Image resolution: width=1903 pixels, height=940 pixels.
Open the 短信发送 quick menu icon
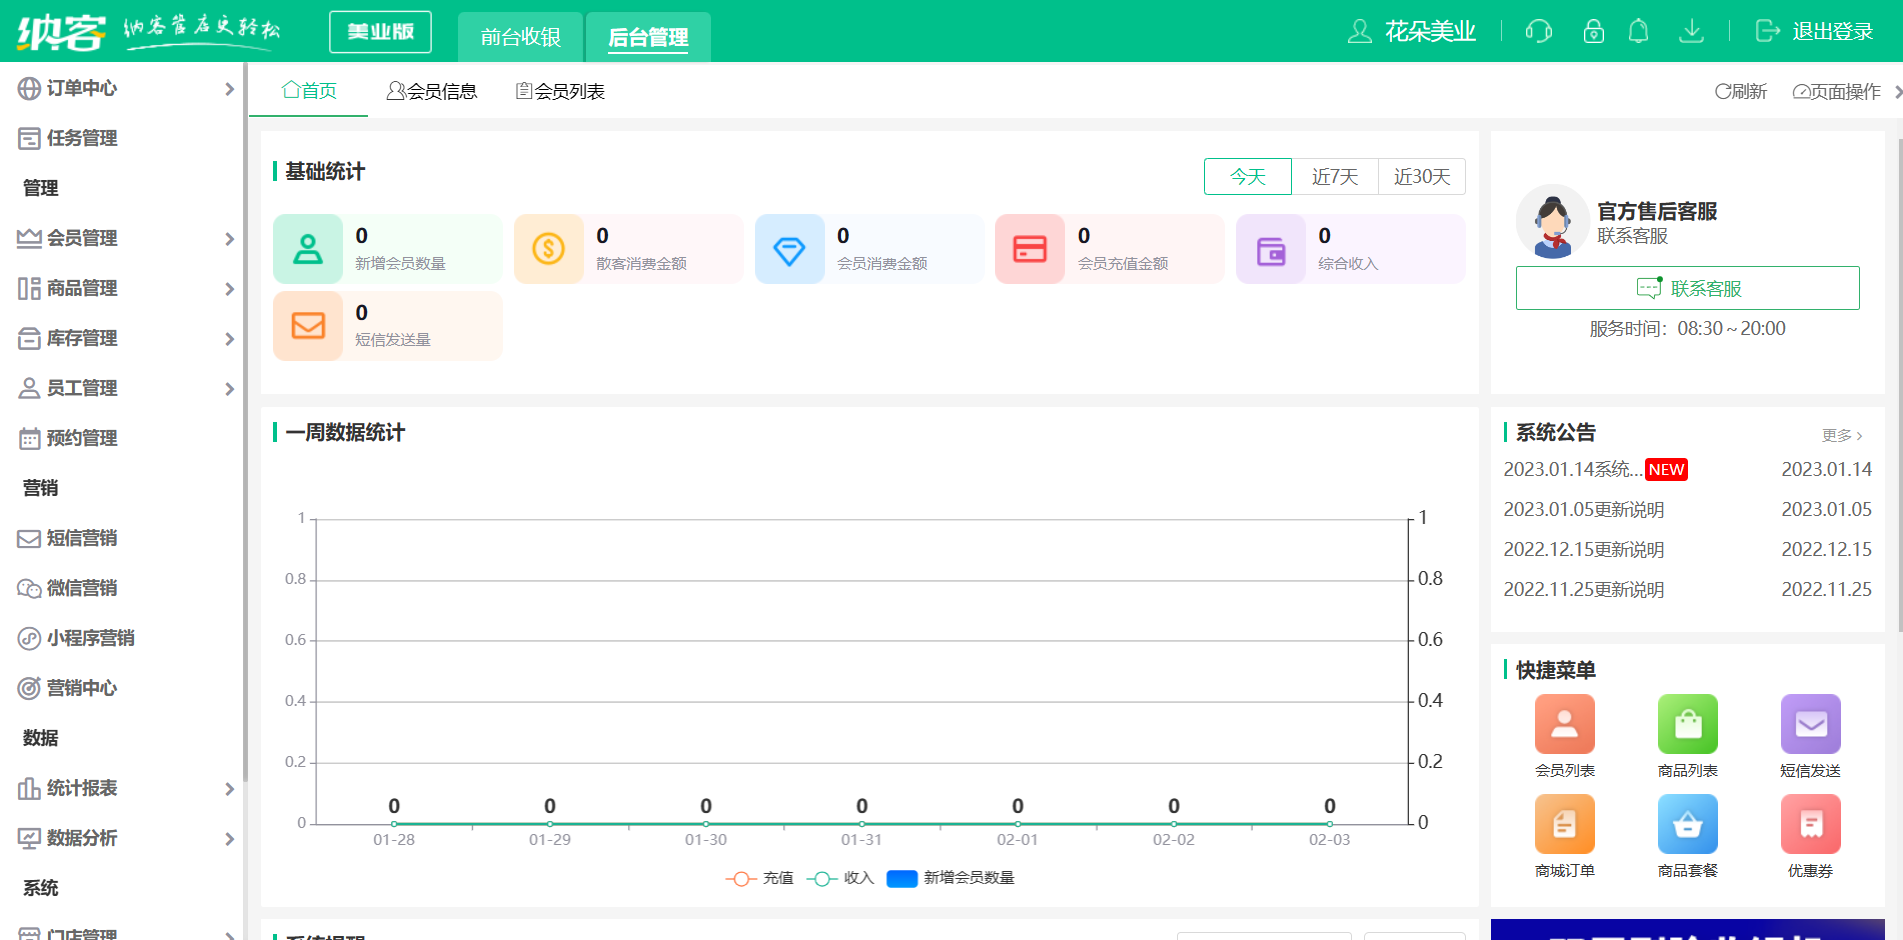1811,724
